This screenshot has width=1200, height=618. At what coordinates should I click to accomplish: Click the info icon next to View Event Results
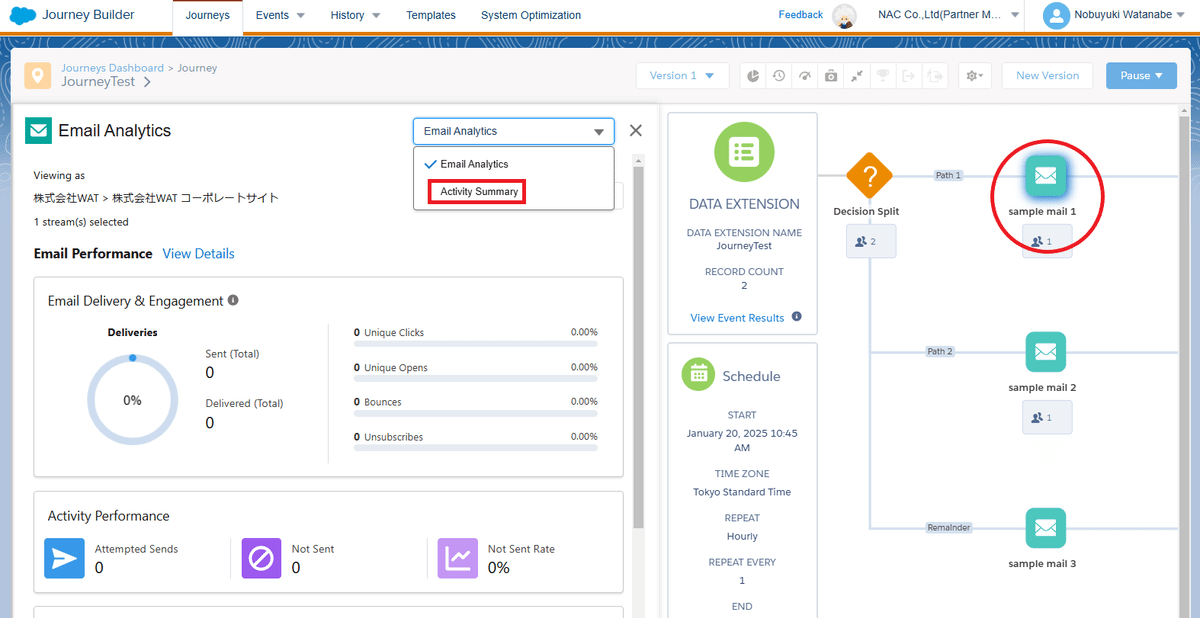tap(797, 317)
